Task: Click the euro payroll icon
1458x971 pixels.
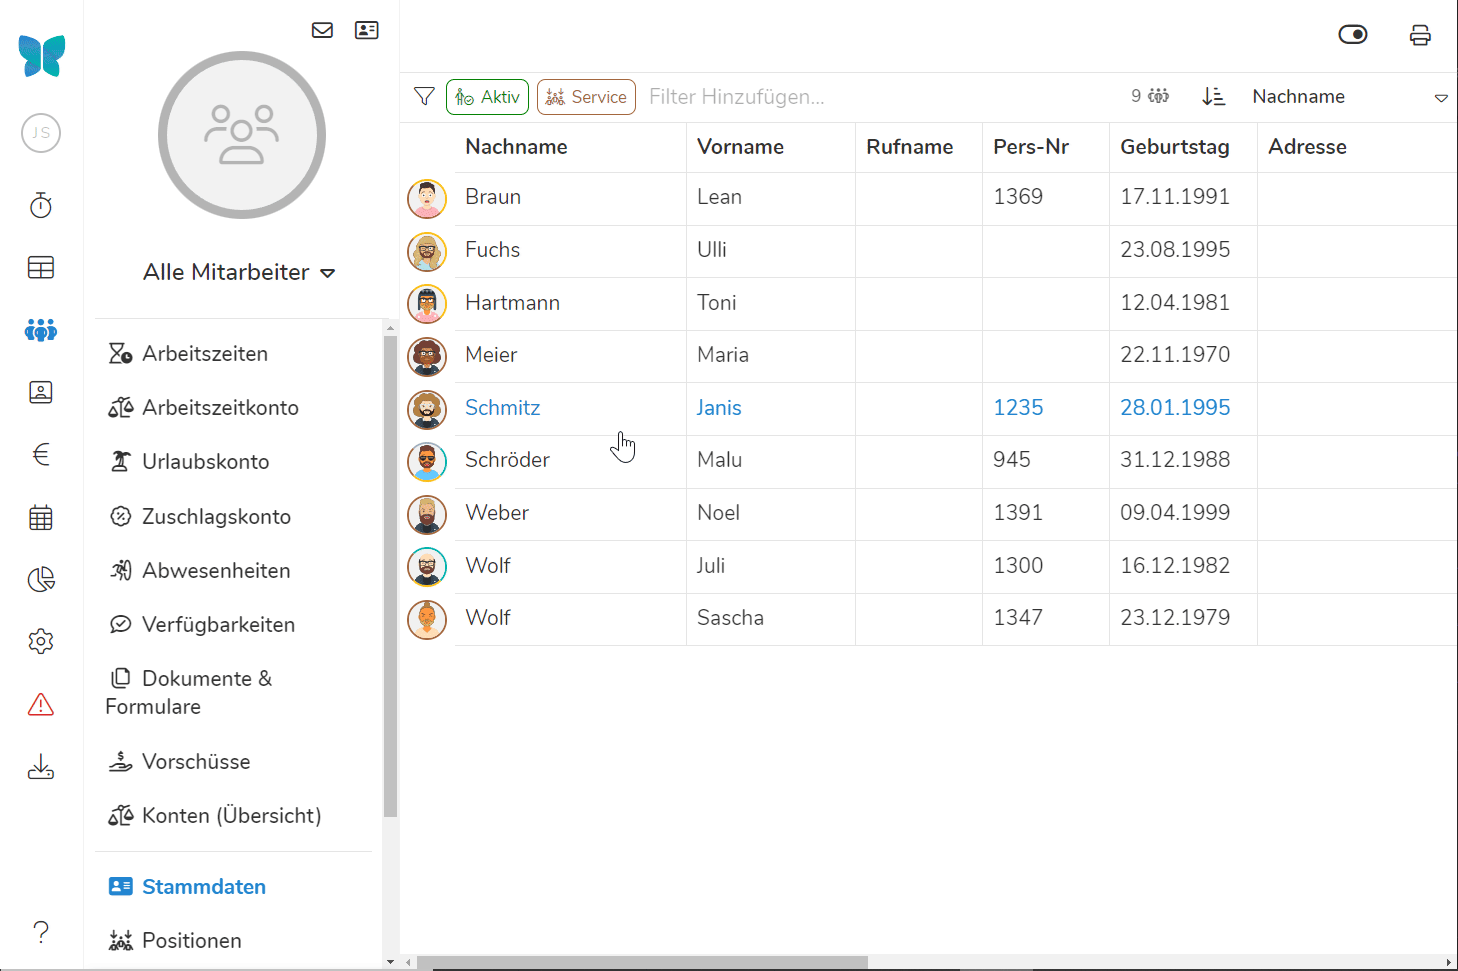Action: [x=41, y=455]
